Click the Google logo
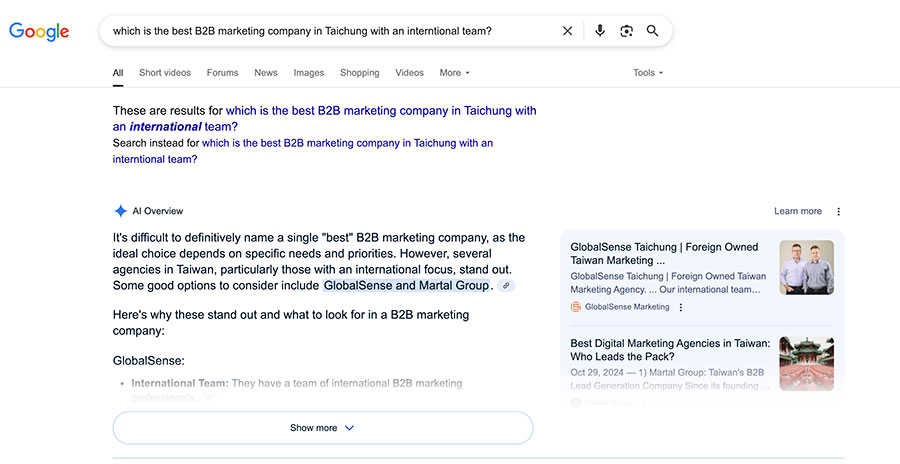Image resolution: width=900 pixels, height=464 pixels. 39,31
